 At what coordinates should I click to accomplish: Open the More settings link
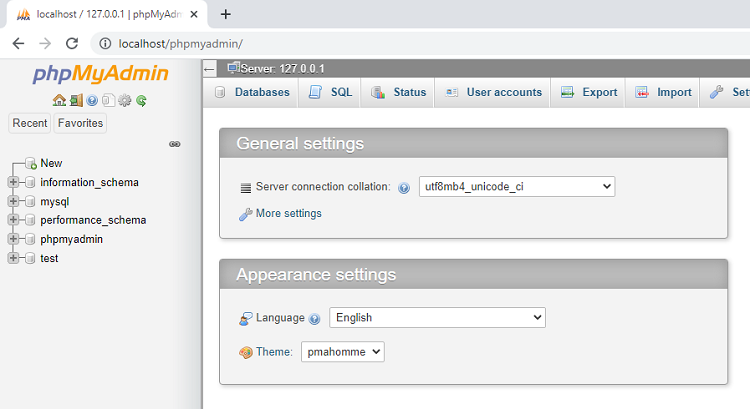tap(288, 213)
